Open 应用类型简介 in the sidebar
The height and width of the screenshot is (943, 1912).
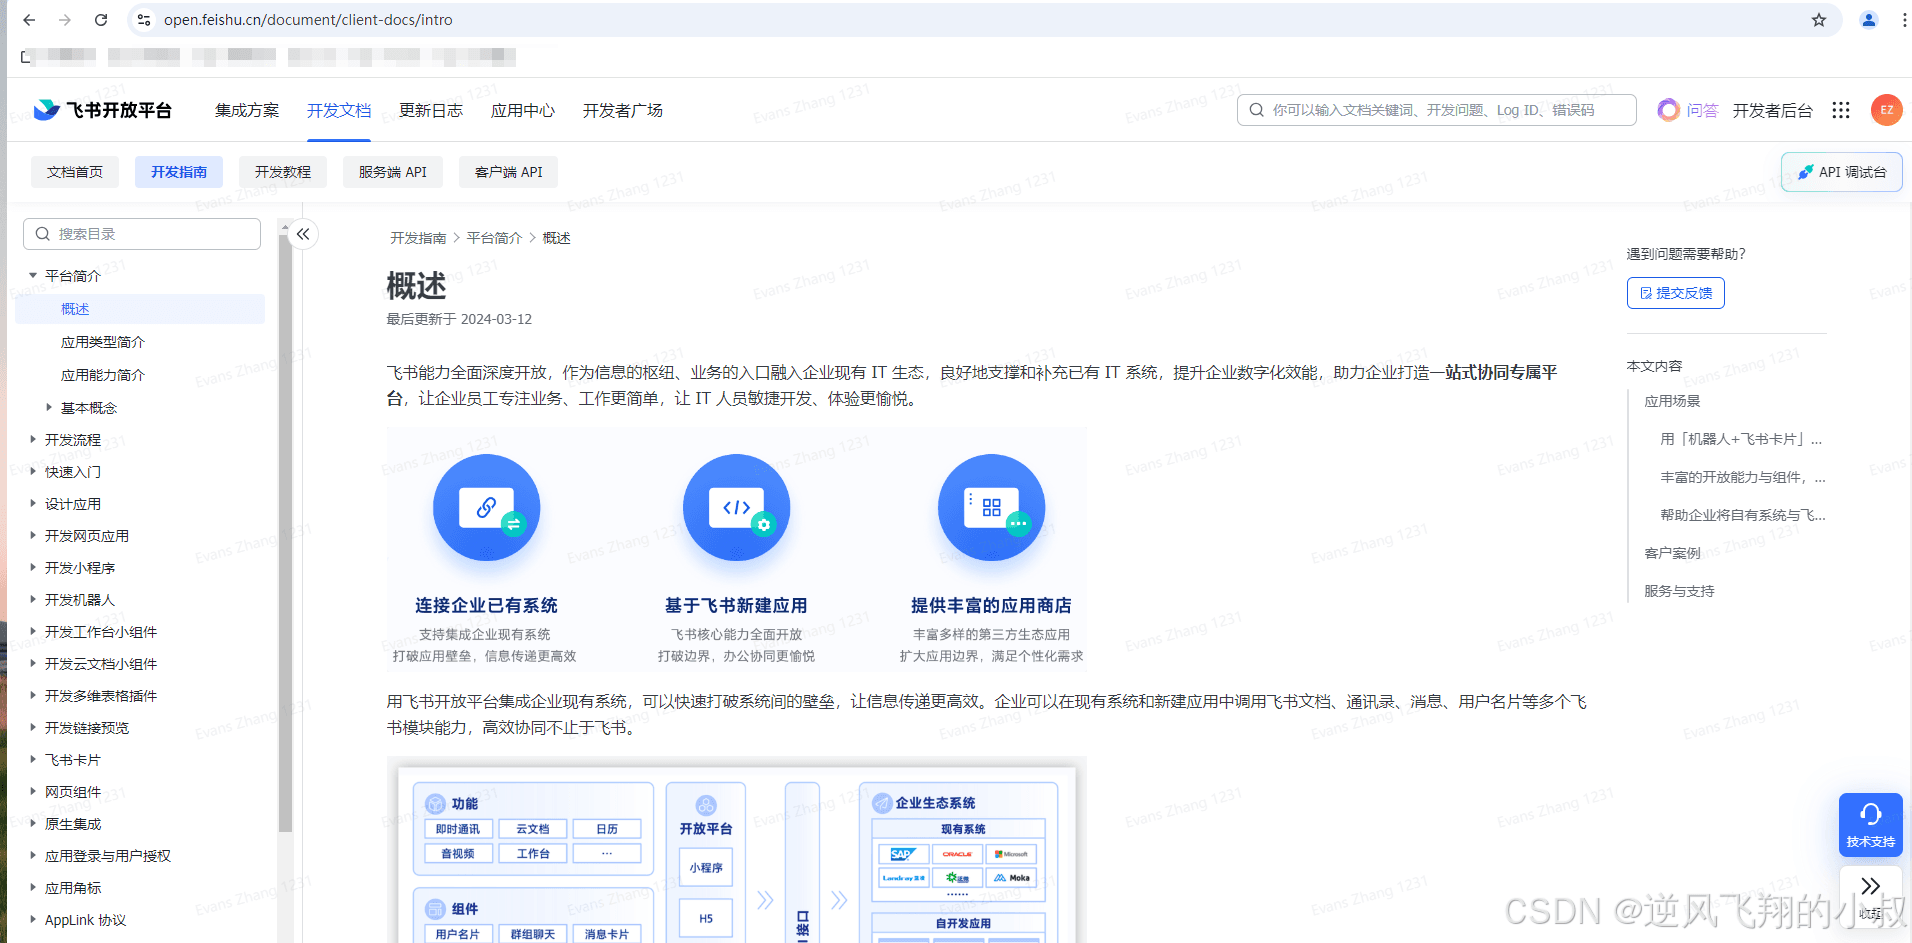pos(103,342)
